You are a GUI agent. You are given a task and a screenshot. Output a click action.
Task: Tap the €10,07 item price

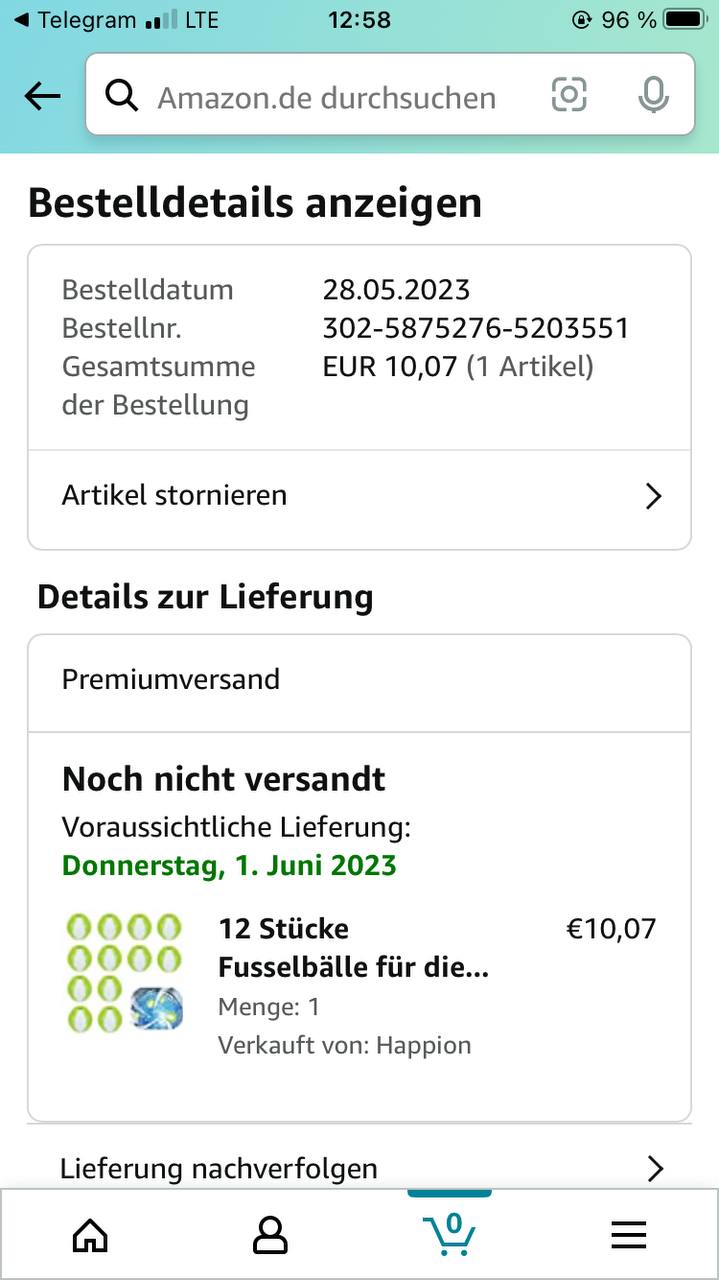click(611, 928)
